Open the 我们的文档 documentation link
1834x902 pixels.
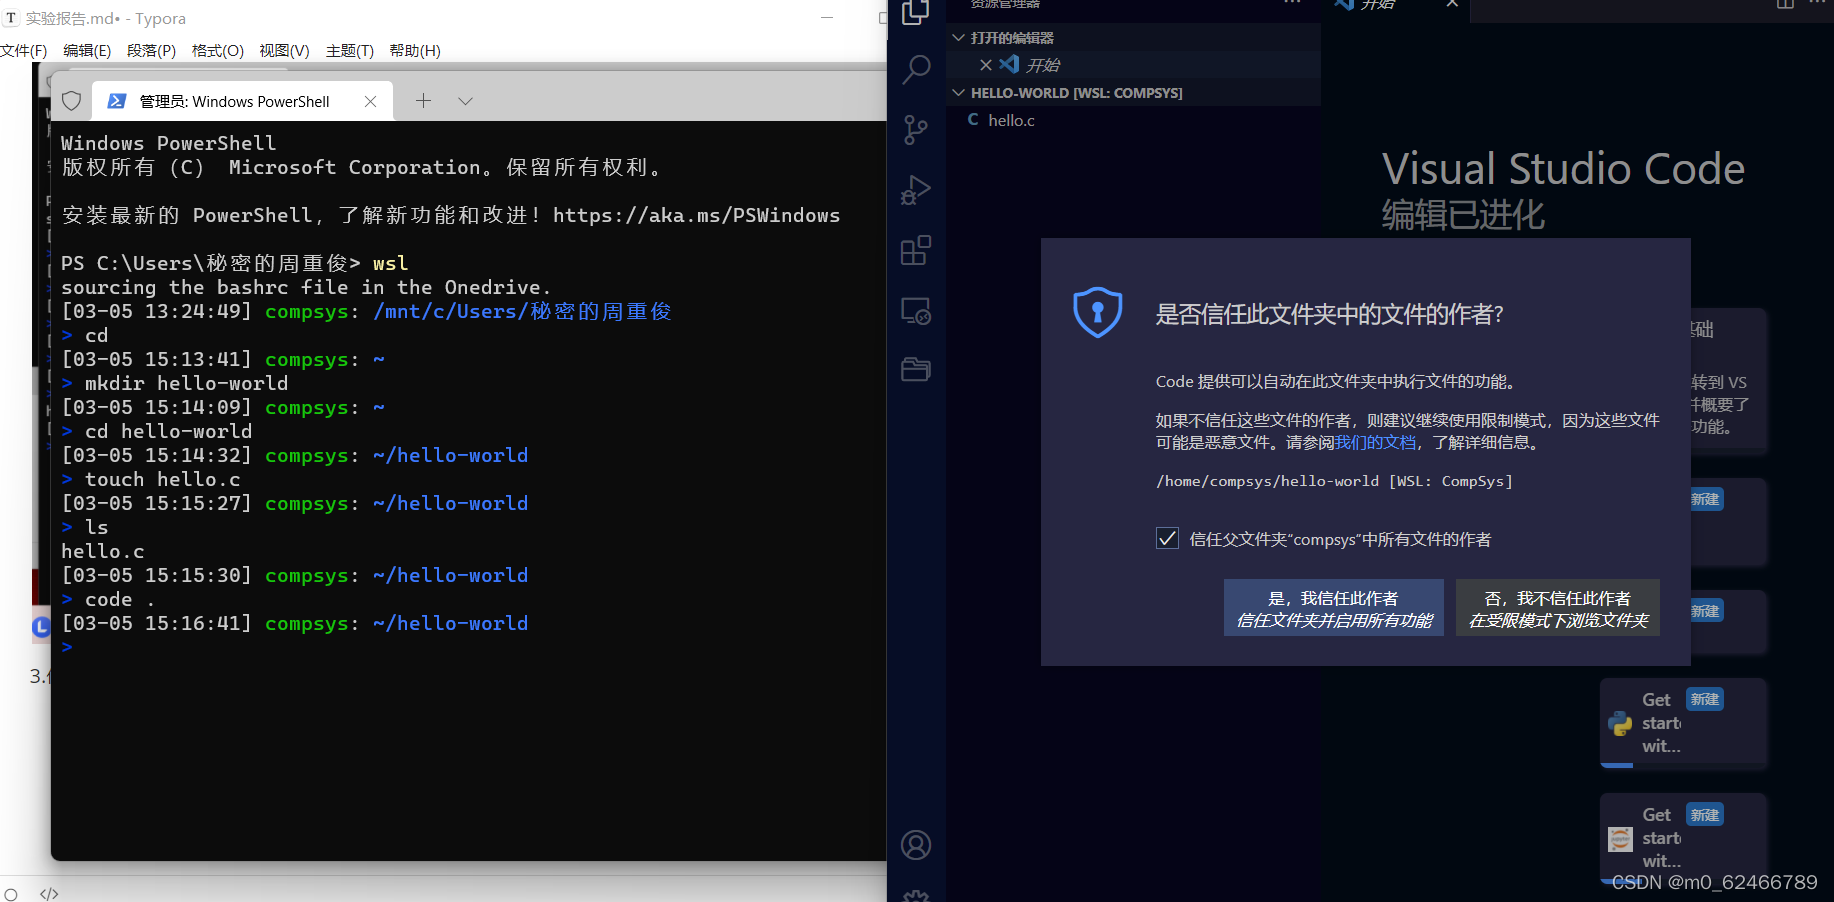[x=1375, y=442]
